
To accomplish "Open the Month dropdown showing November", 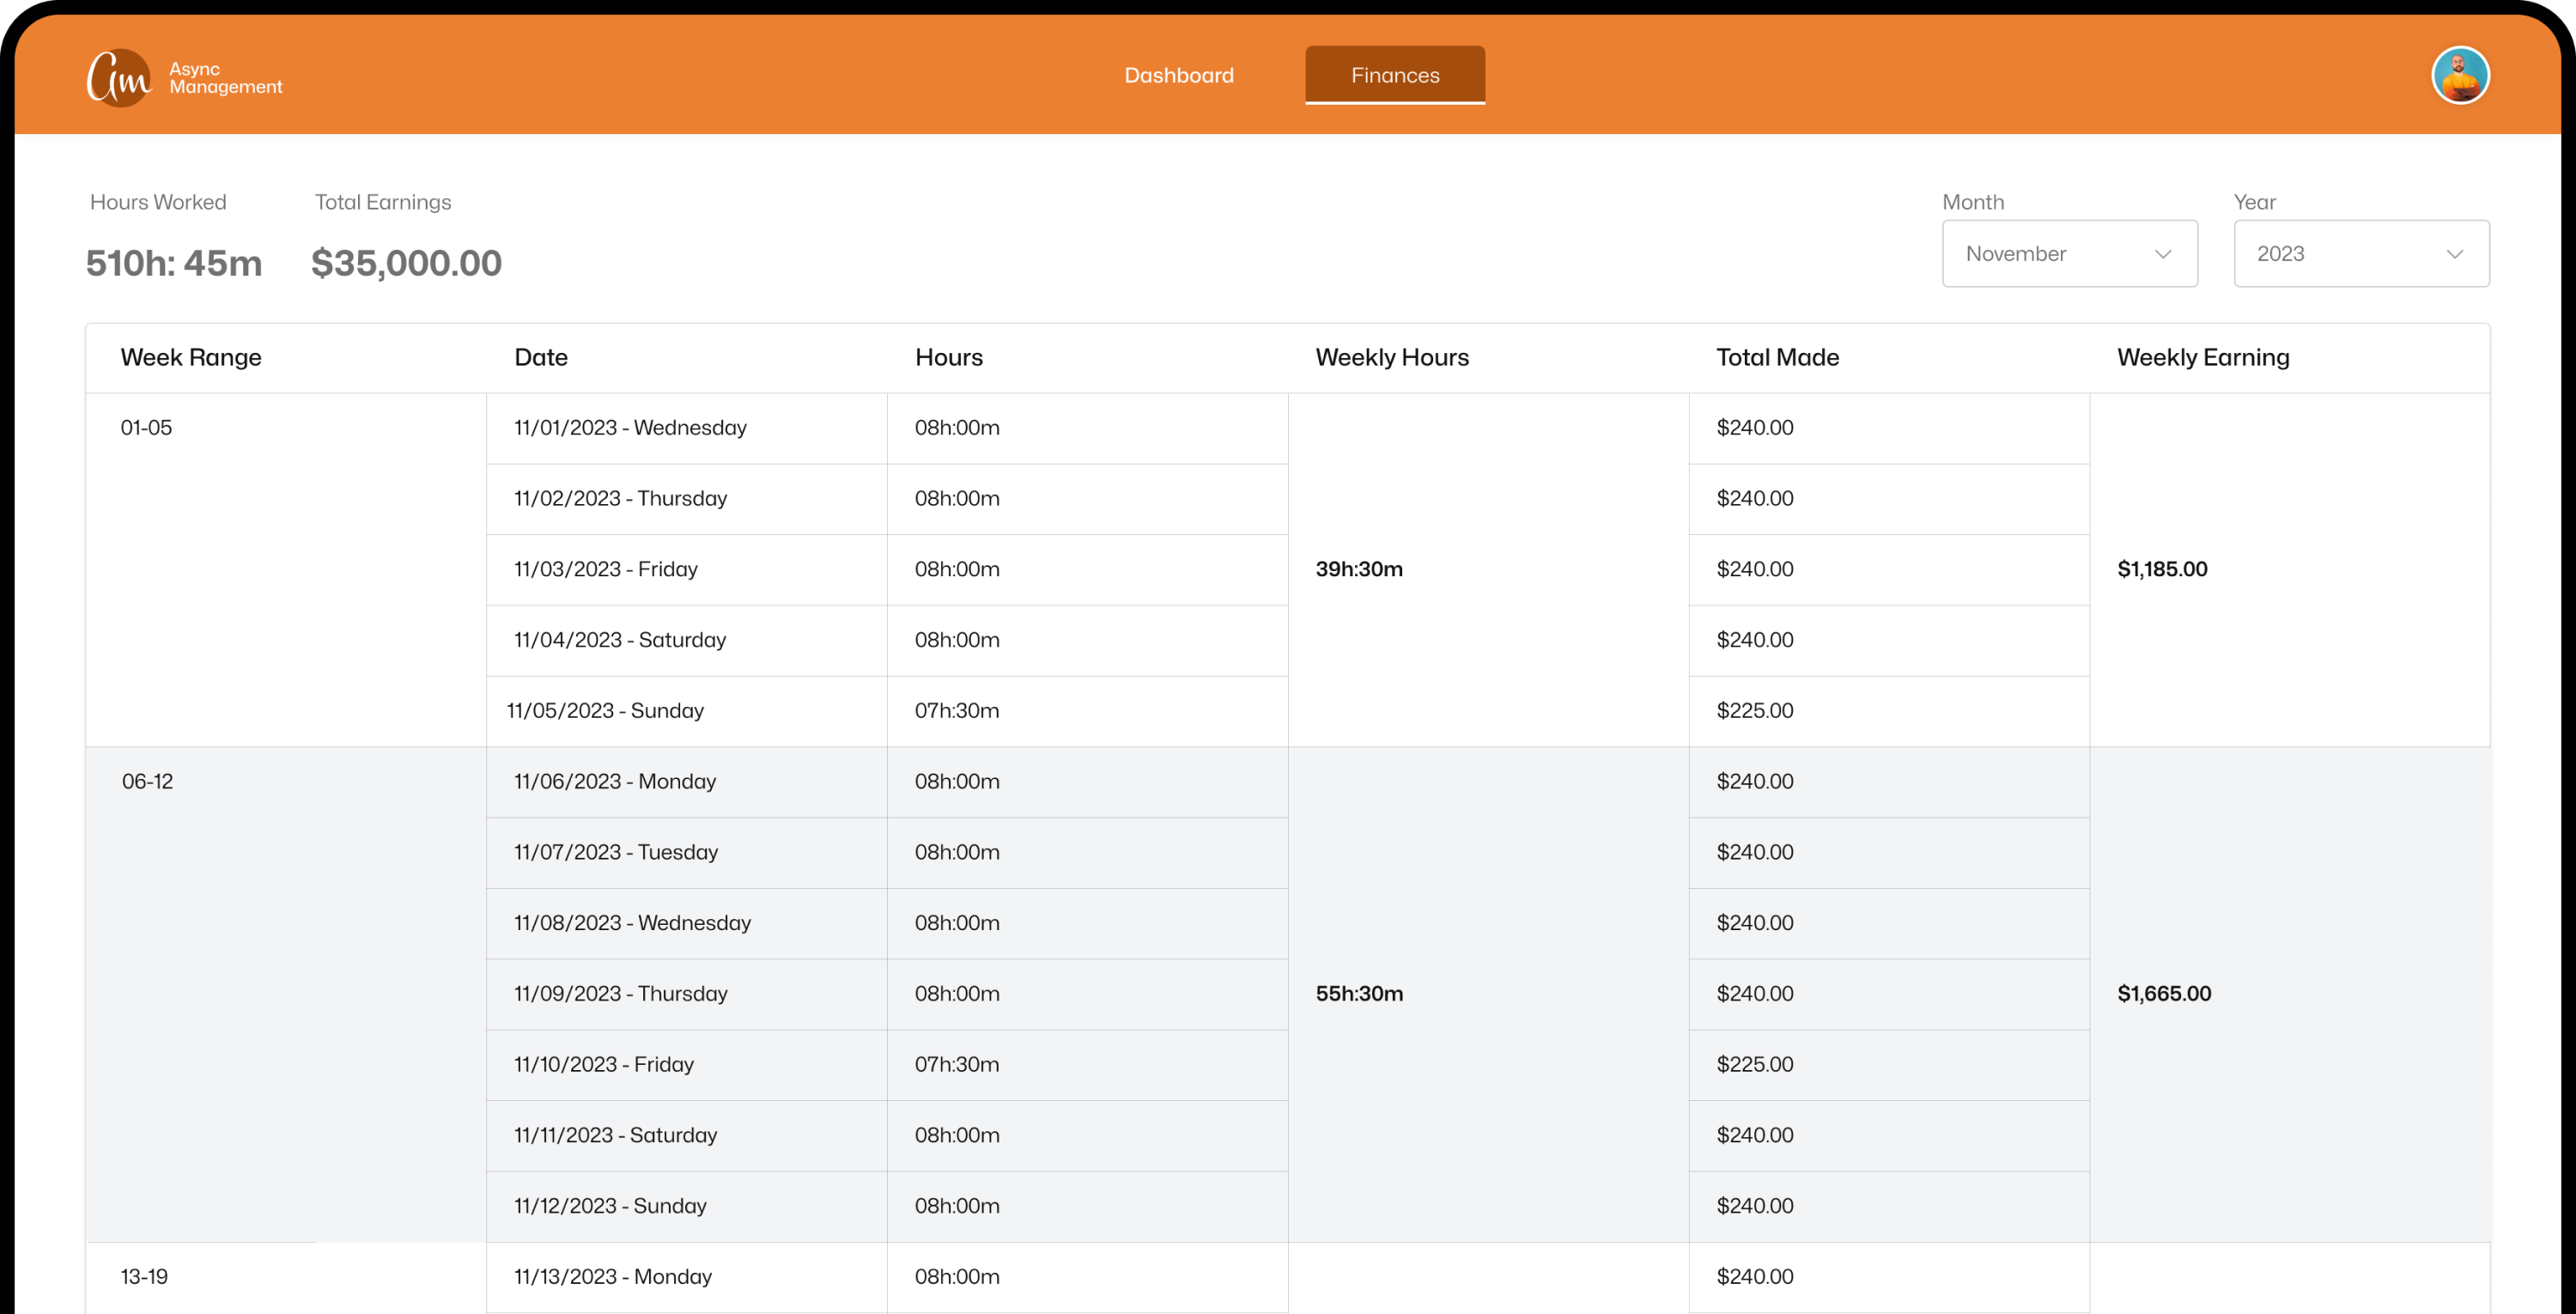I will tap(2069, 254).
